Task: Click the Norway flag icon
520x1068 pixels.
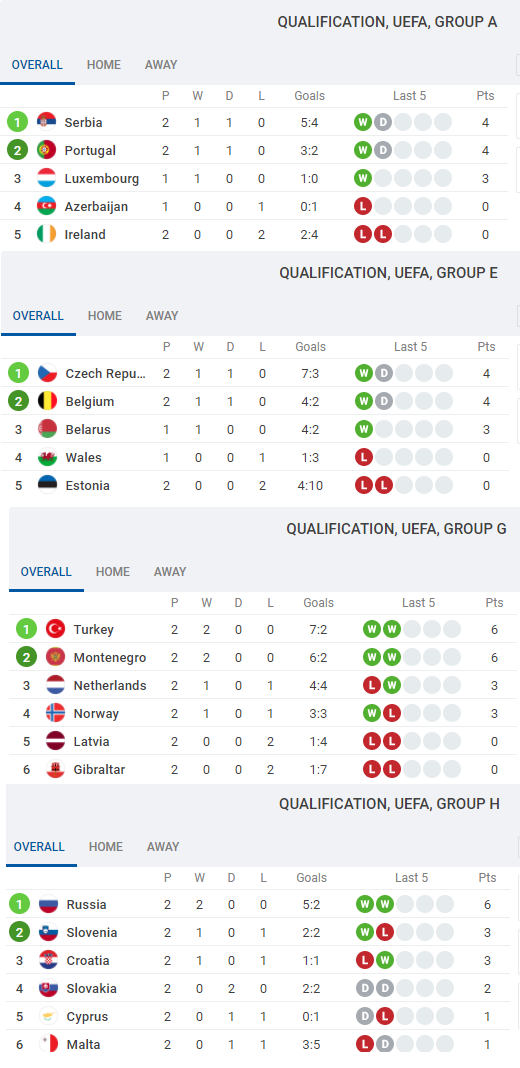Action: coord(55,713)
